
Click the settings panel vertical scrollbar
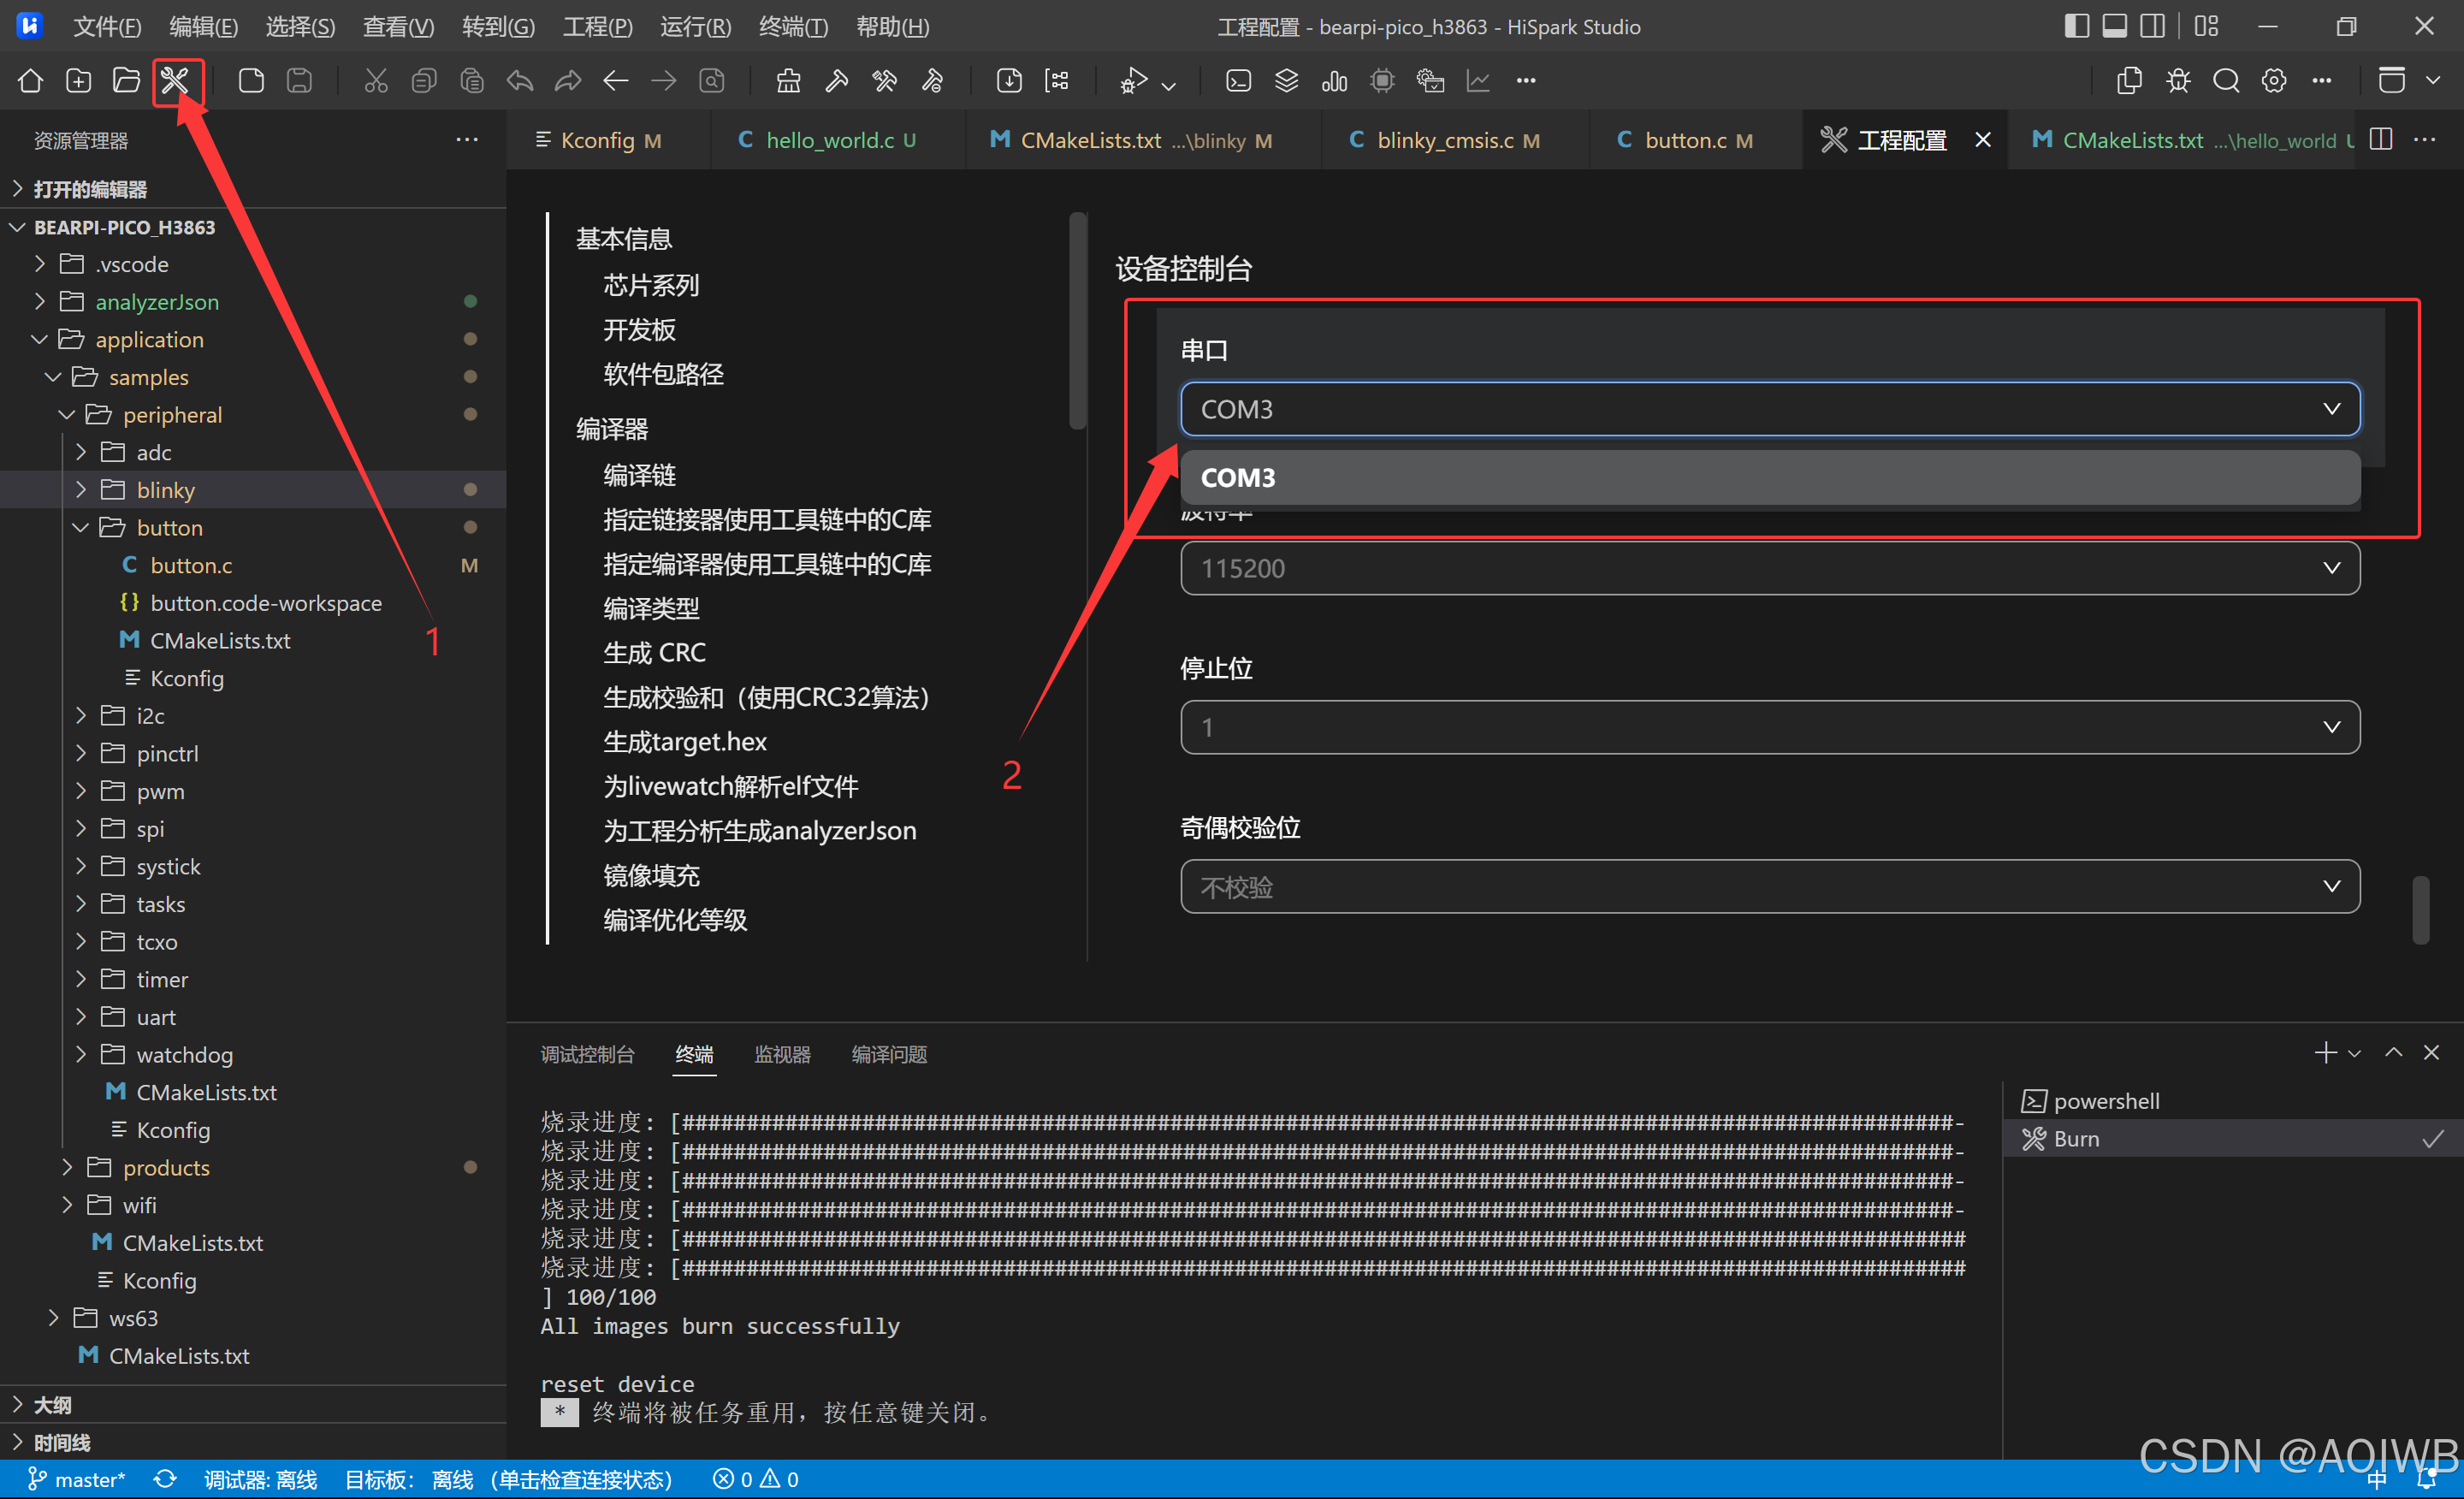pos(2421,910)
